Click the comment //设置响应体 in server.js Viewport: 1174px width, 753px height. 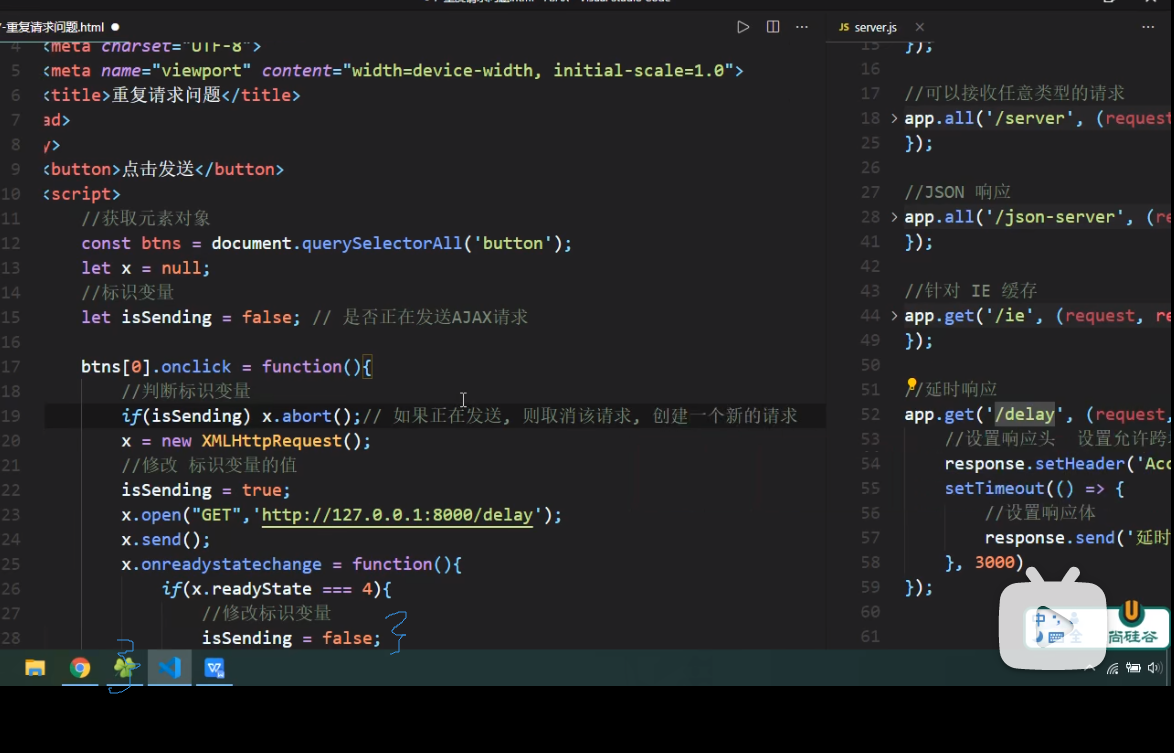1040,513
